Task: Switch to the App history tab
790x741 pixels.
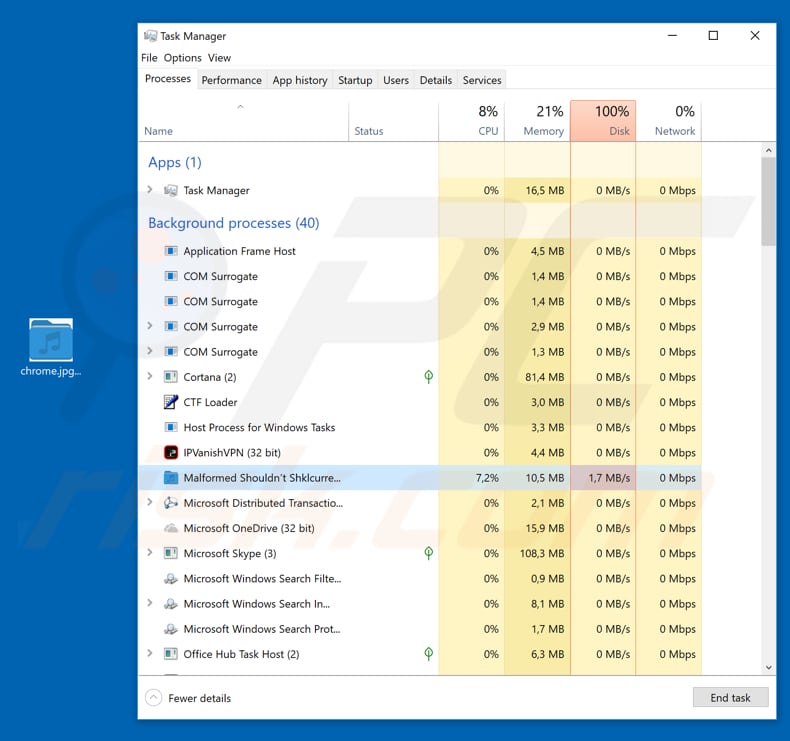Action: [x=300, y=80]
